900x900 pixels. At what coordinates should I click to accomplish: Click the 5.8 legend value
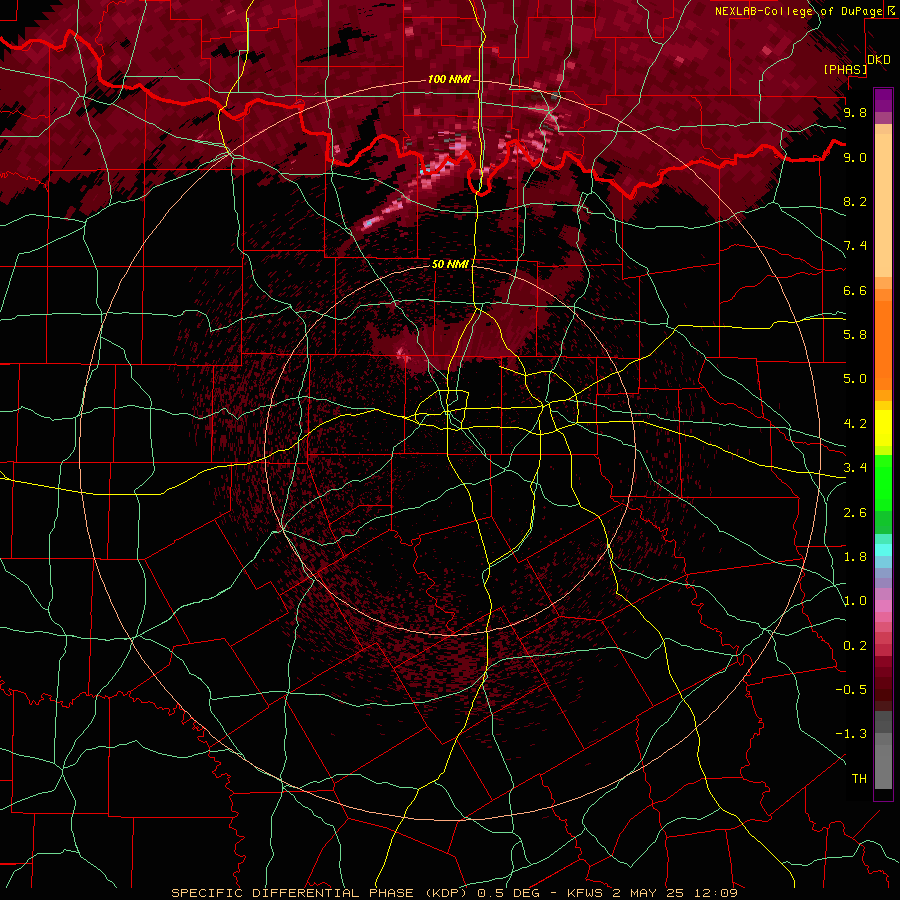(x=855, y=335)
